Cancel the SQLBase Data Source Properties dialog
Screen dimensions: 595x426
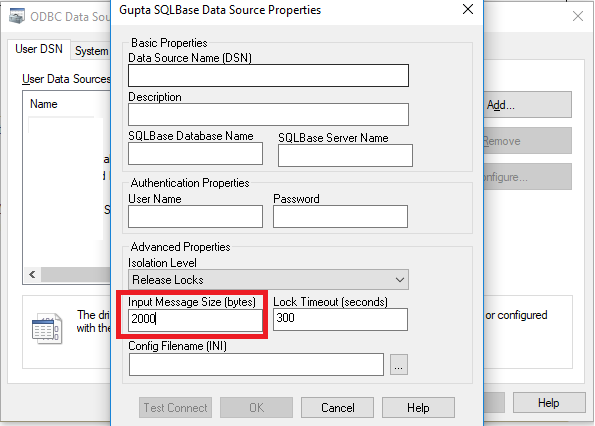click(337, 407)
